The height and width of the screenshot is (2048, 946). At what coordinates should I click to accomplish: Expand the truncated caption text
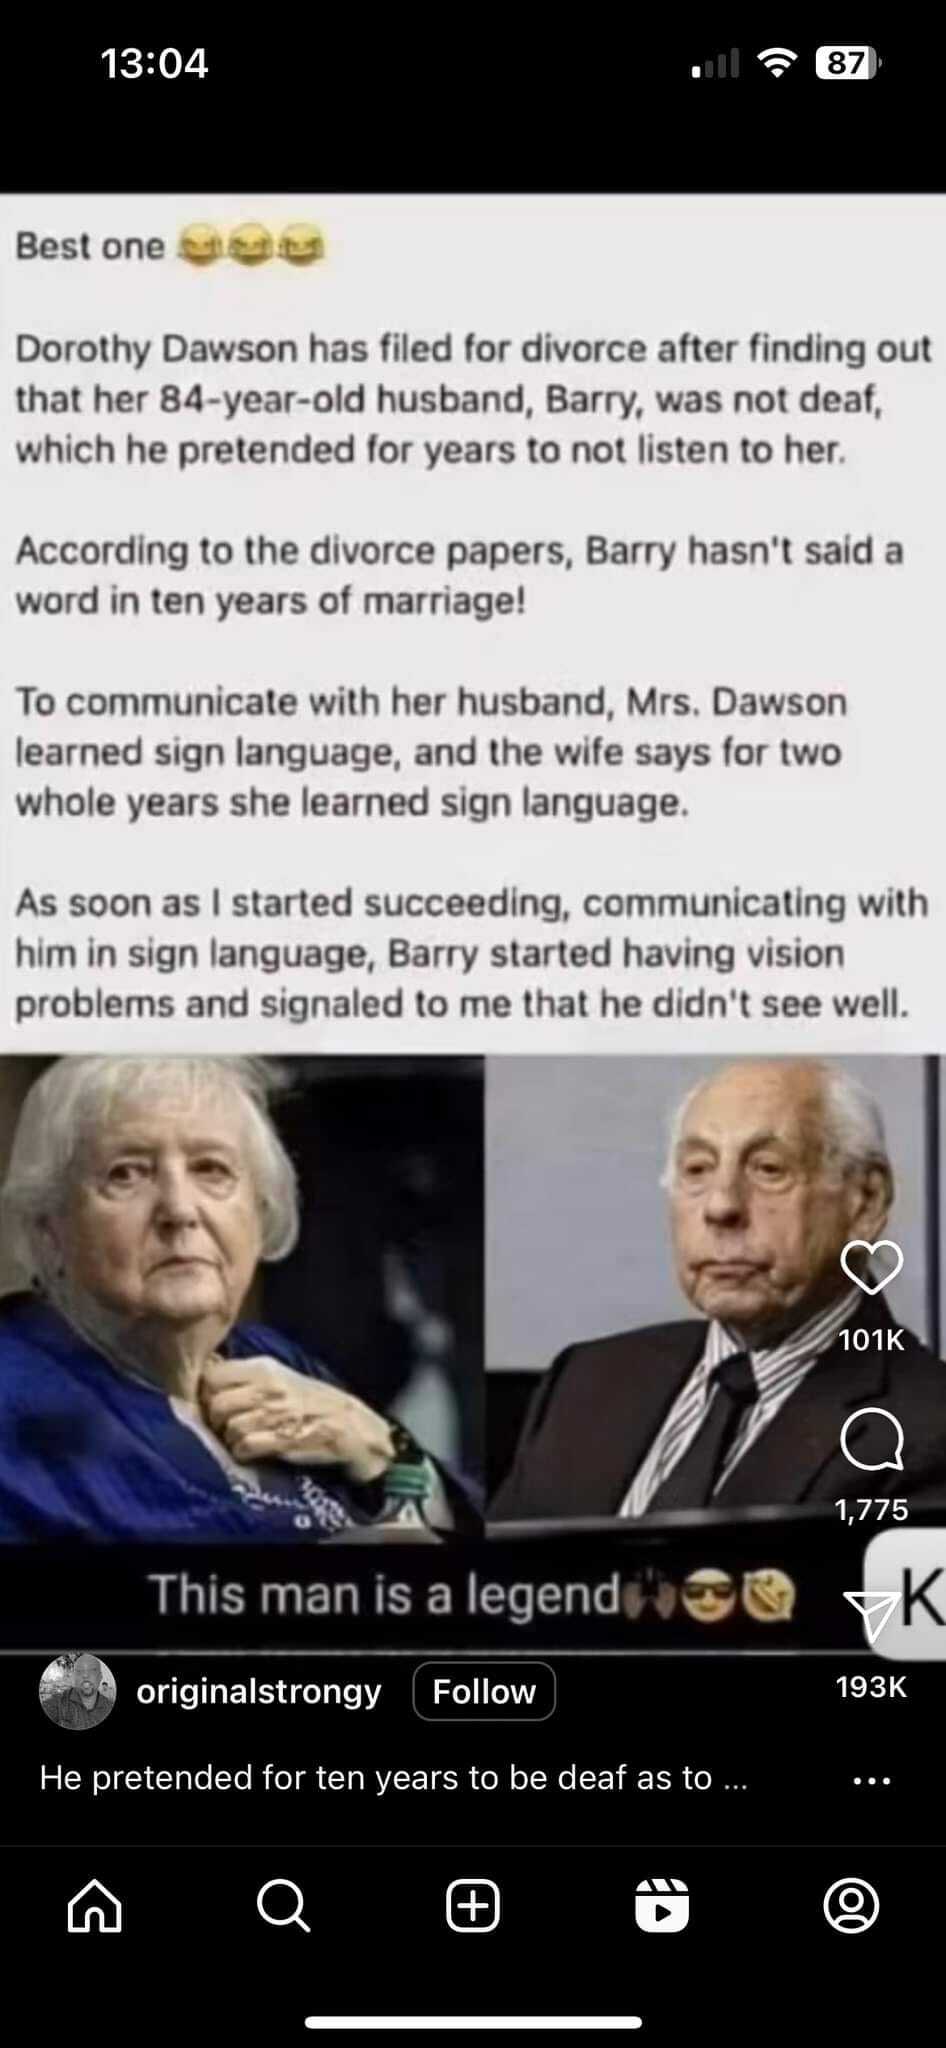pos(393,1777)
